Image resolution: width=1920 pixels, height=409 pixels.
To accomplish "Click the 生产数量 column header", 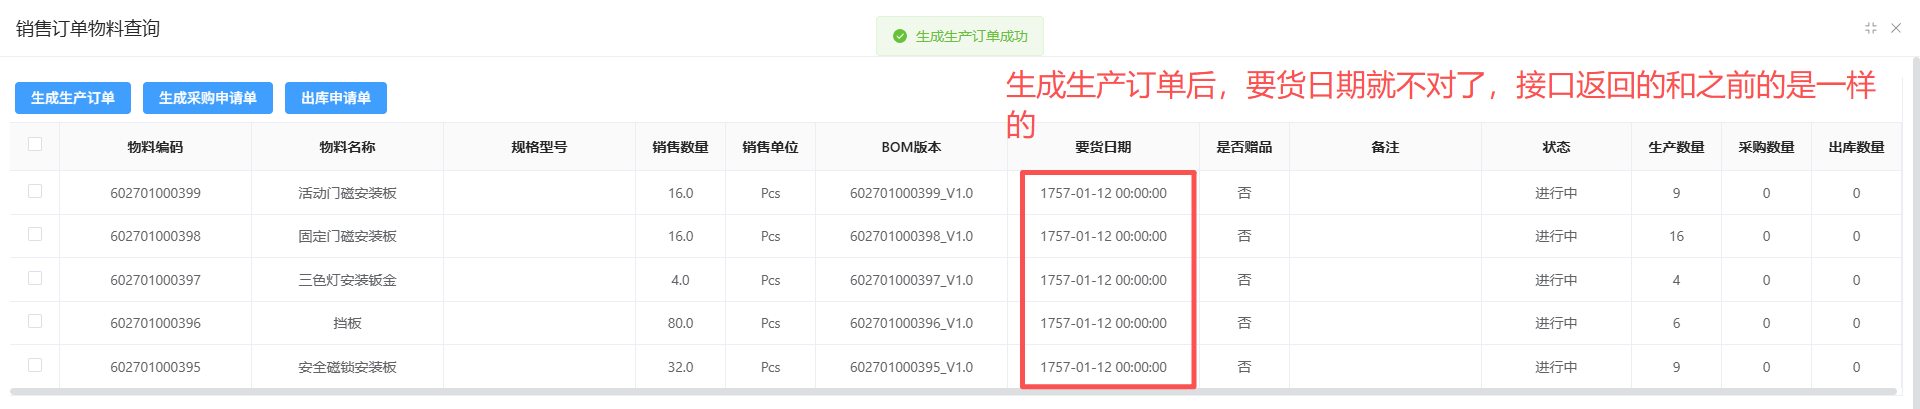I will tap(1676, 147).
